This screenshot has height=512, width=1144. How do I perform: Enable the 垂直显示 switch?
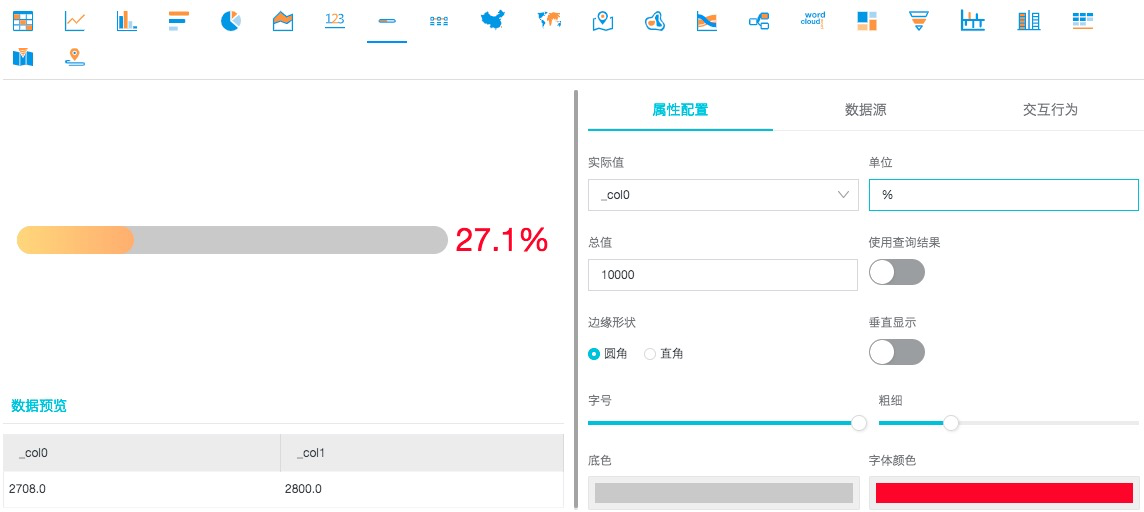point(897,352)
